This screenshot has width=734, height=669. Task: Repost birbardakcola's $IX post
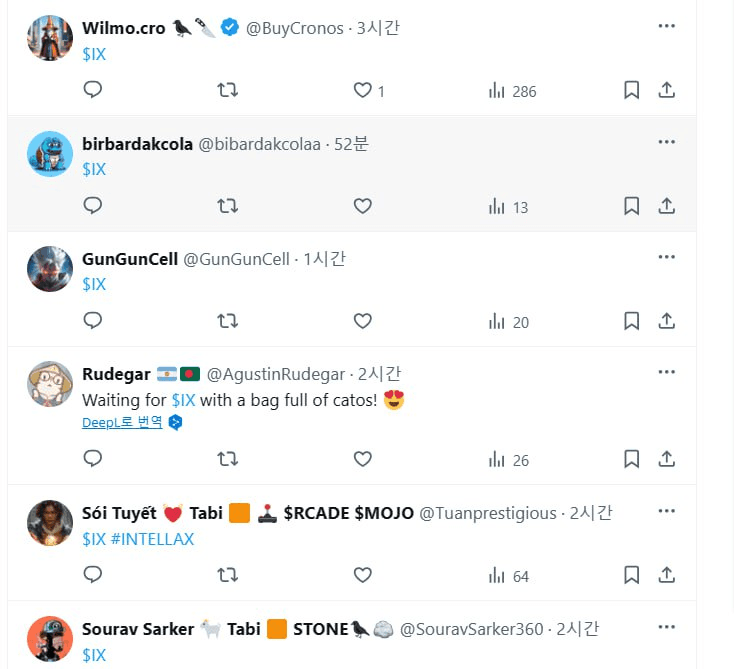coord(228,206)
